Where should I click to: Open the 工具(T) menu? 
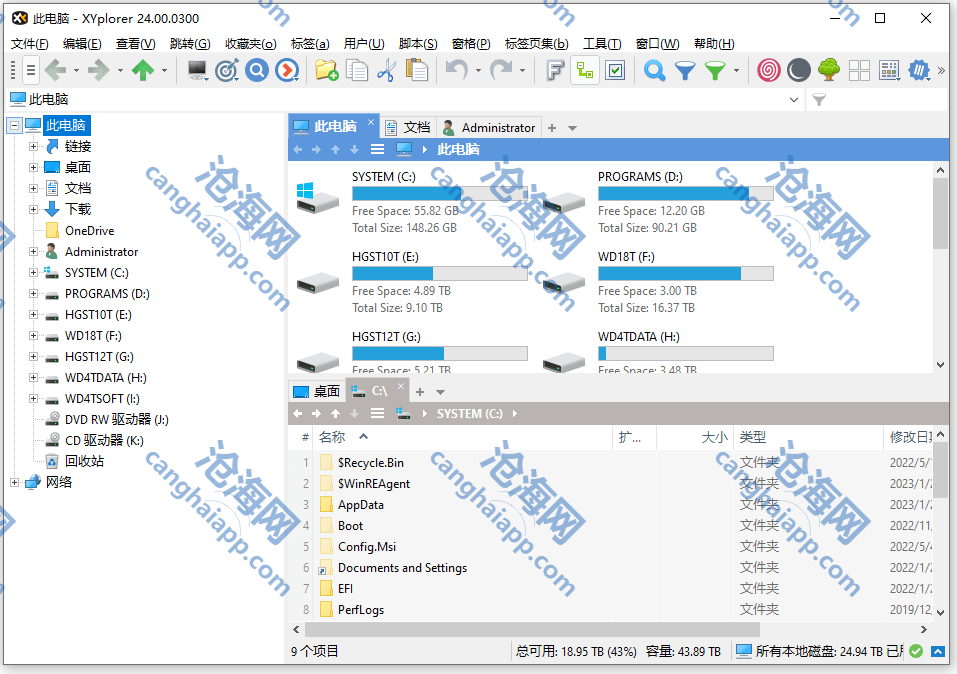click(601, 44)
